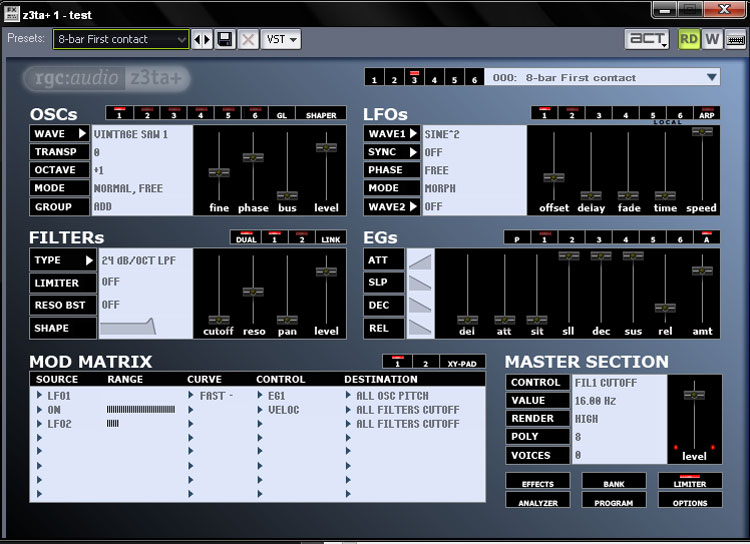
Task: Select oscillator 2 tab in OSCs
Action: pyautogui.click(x=147, y=113)
